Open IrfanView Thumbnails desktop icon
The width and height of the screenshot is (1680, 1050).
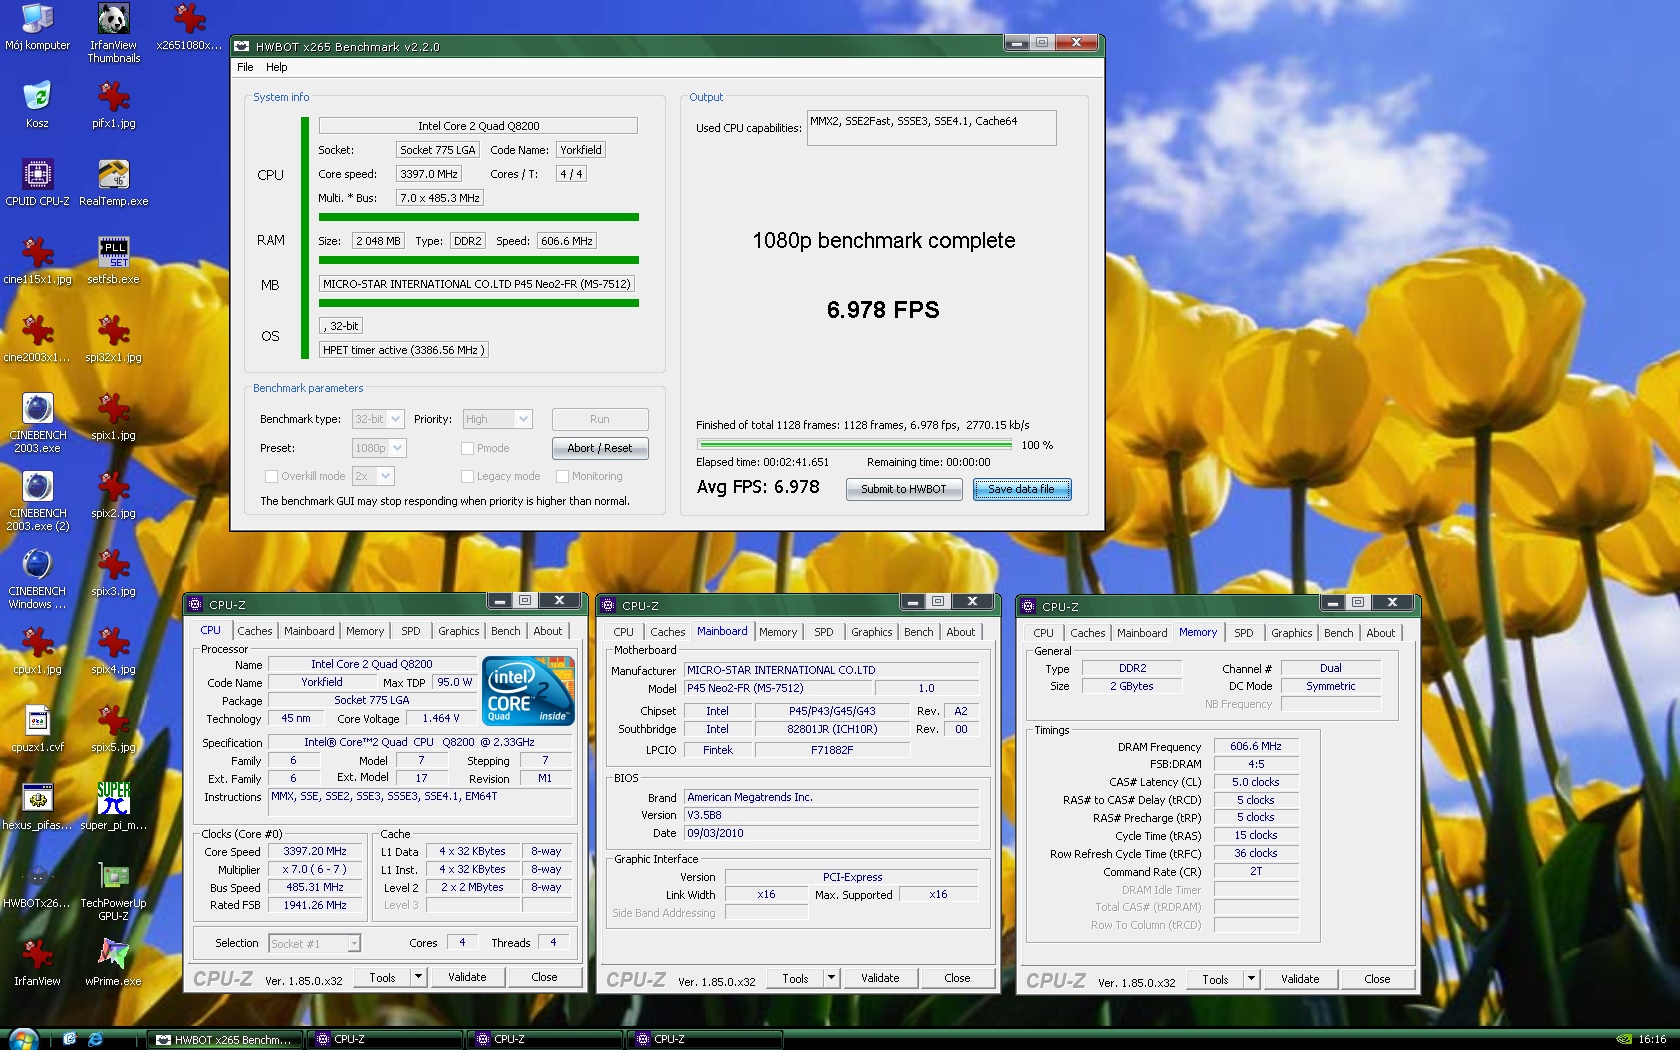click(113, 33)
